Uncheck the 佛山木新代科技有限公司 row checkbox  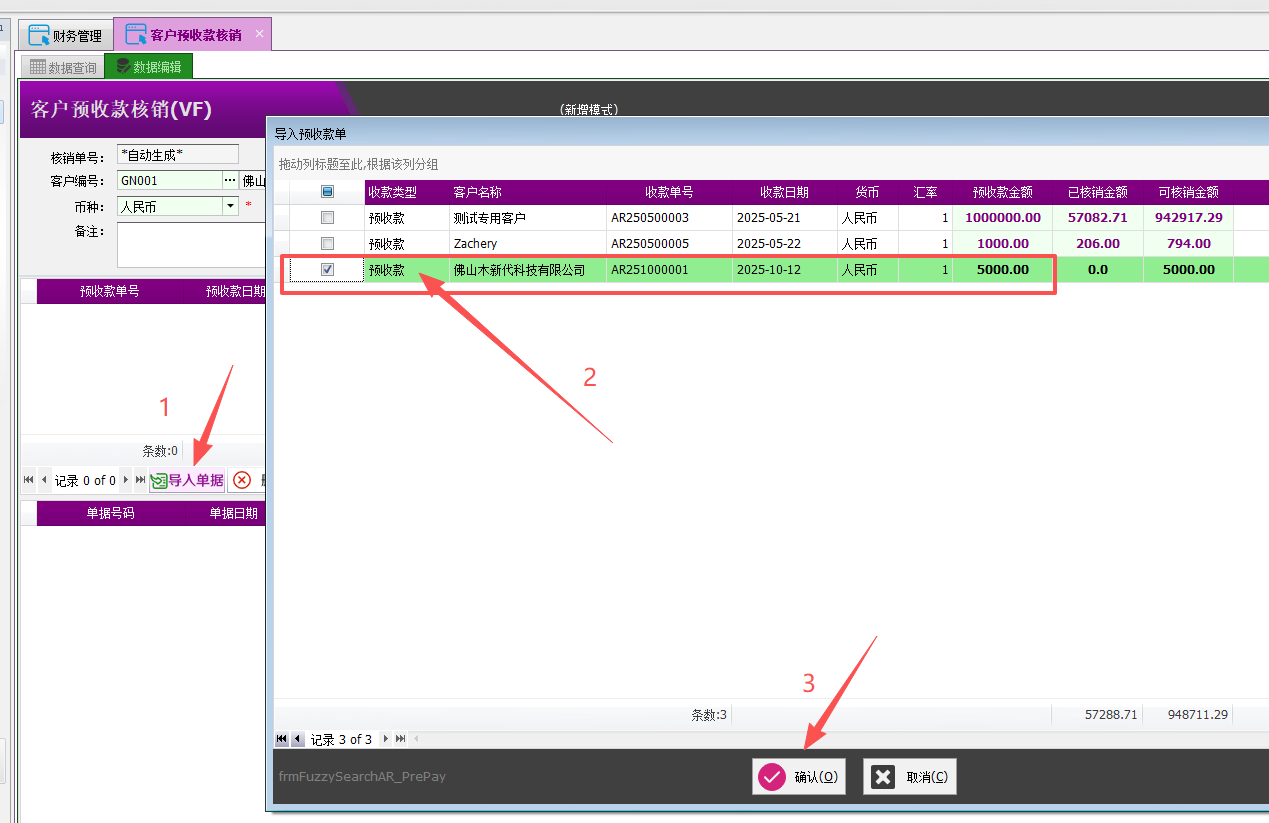(327, 269)
